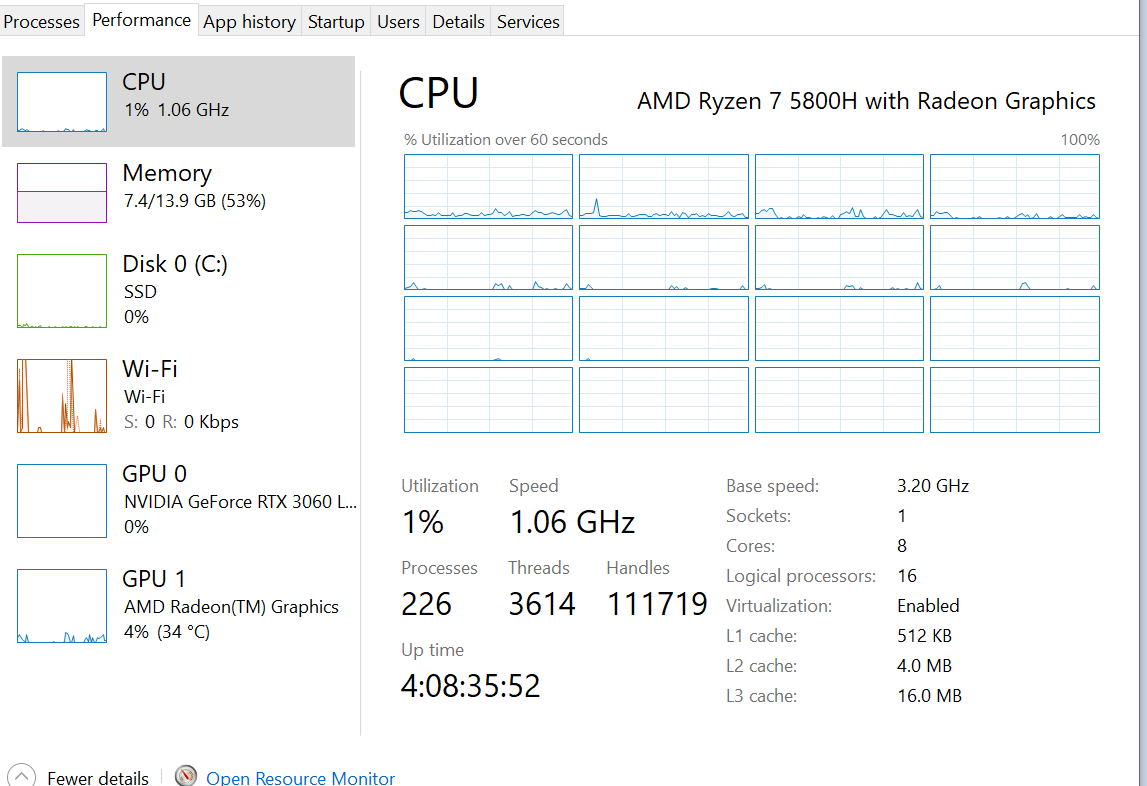Viewport: 1147px width, 786px height.
Task: Click the second core graph with spike
Action: [664, 186]
